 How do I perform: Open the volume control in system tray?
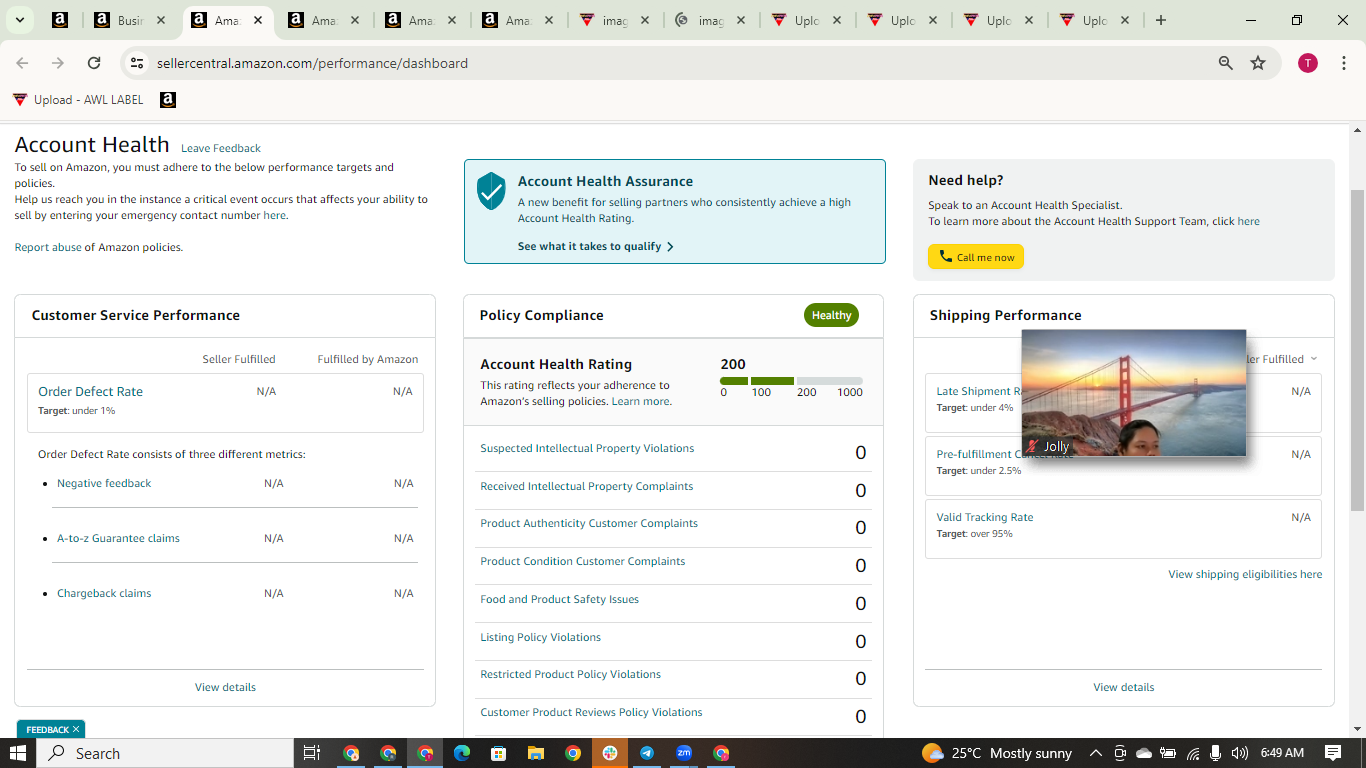tap(1240, 753)
